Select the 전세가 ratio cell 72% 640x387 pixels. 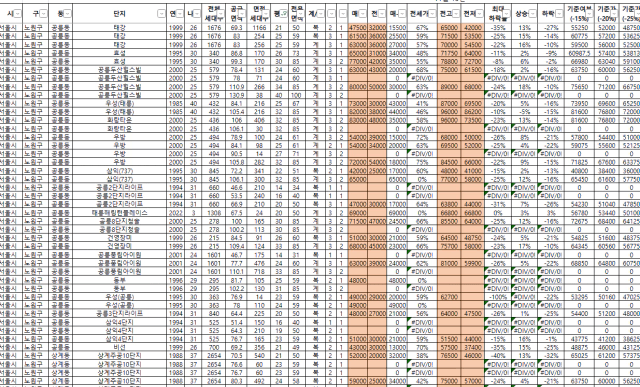[x=422, y=137]
